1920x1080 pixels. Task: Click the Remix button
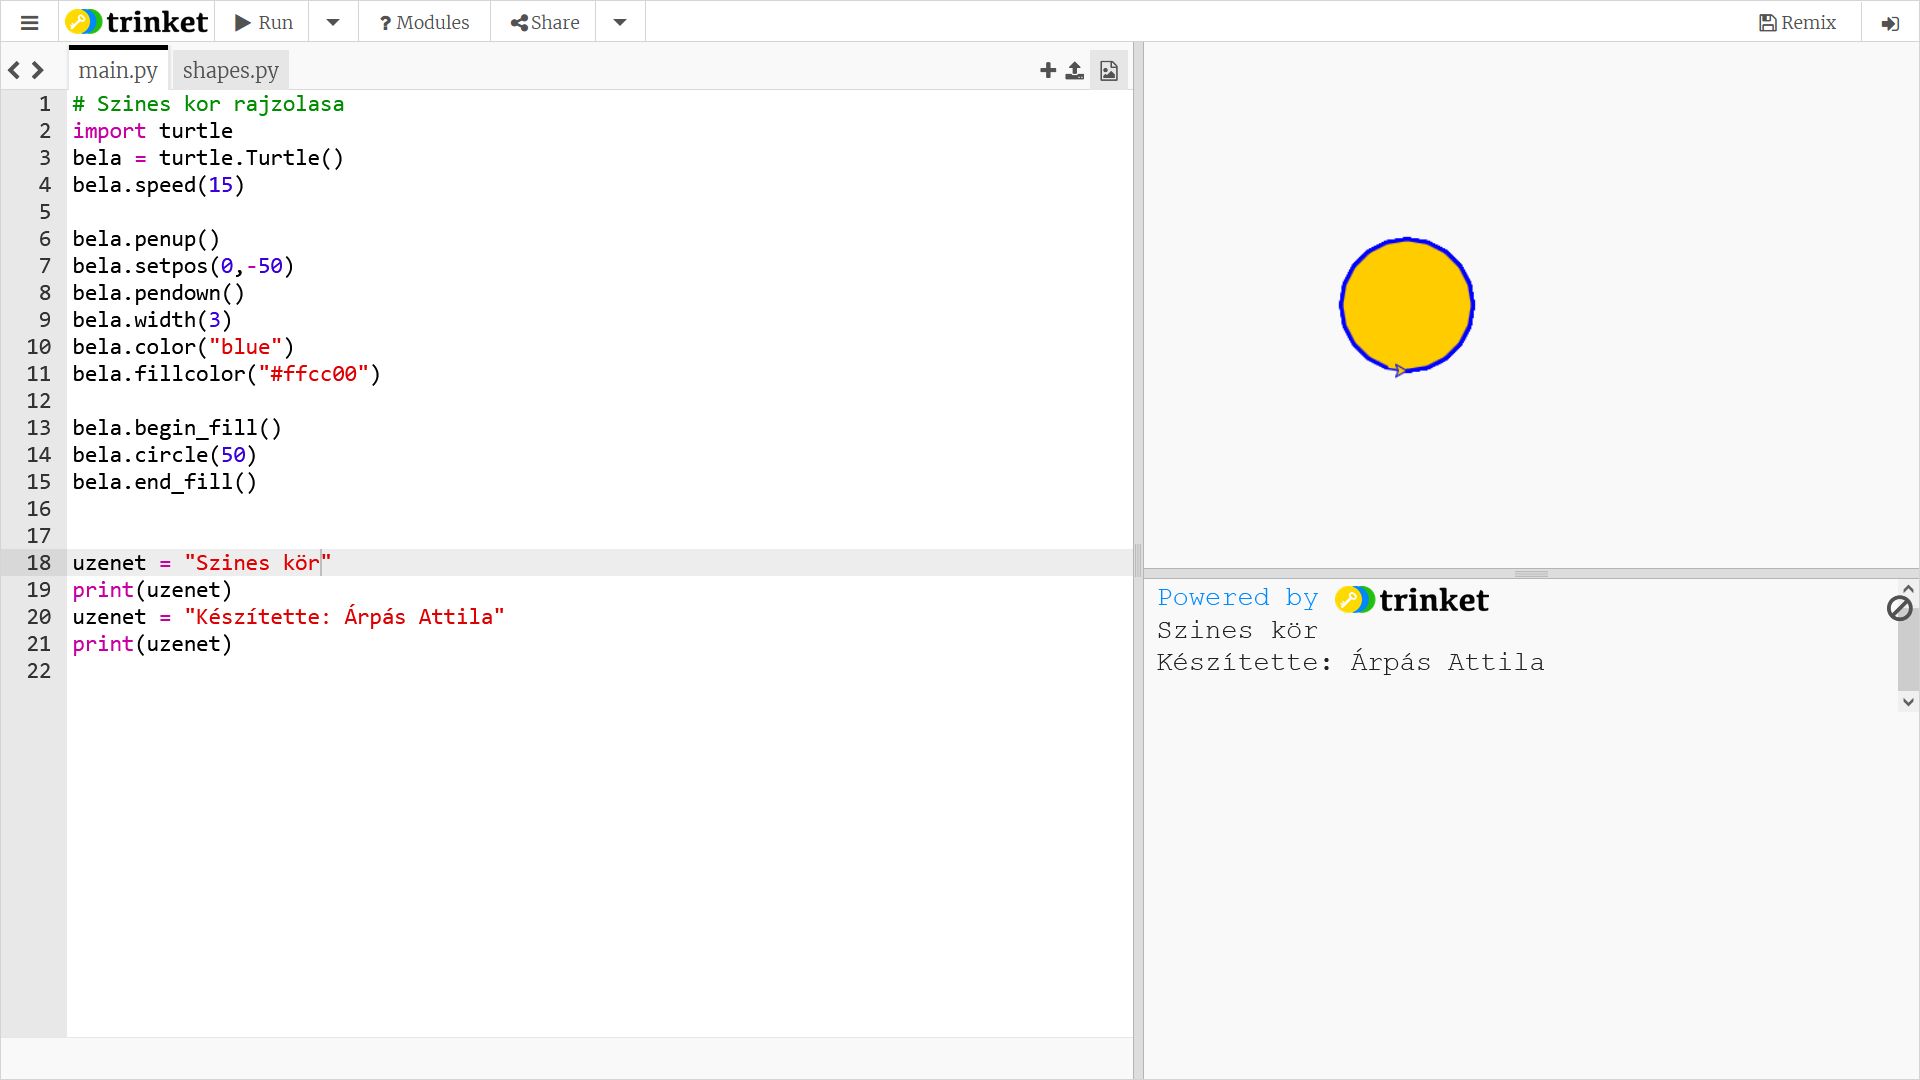[1797, 22]
